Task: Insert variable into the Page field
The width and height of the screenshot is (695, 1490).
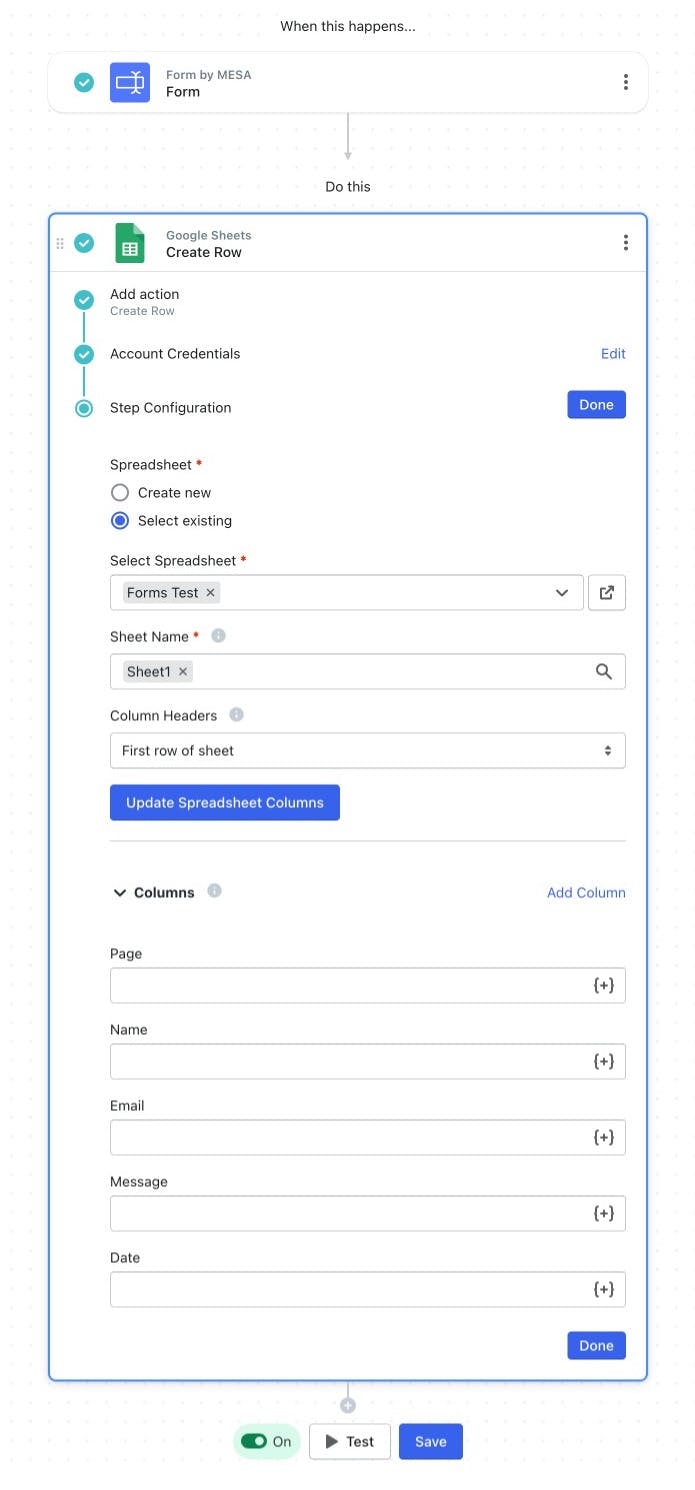Action: click(604, 985)
